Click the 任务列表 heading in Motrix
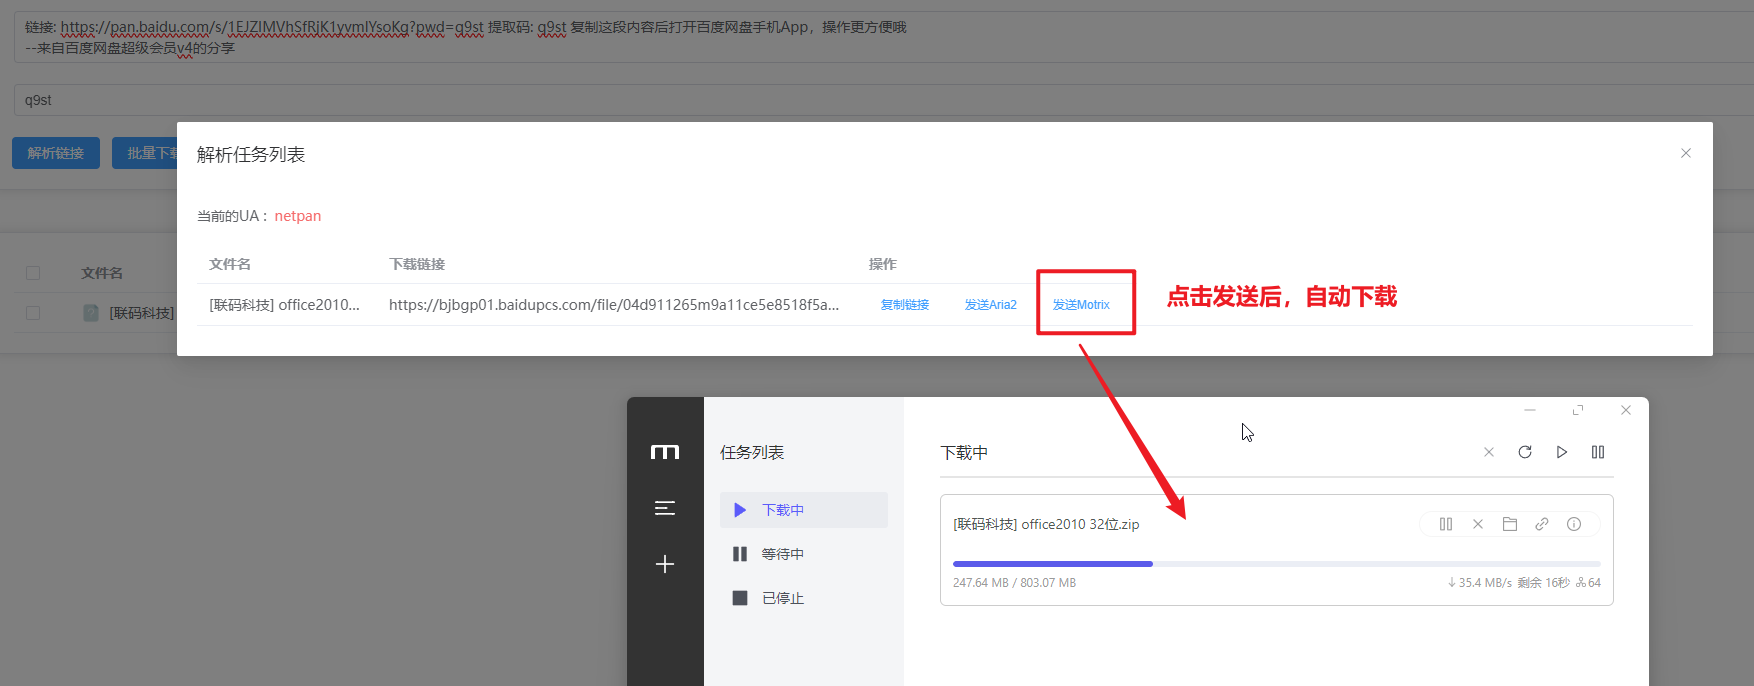 click(752, 453)
